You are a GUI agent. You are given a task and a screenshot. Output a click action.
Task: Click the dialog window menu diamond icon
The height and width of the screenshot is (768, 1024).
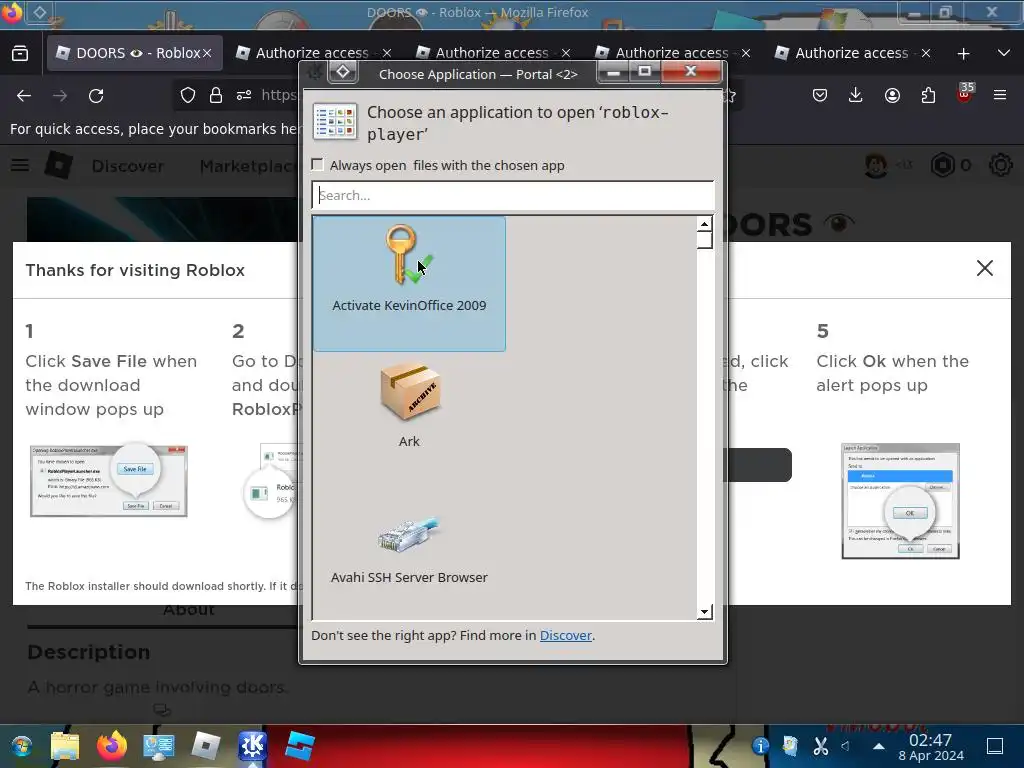click(x=343, y=72)
